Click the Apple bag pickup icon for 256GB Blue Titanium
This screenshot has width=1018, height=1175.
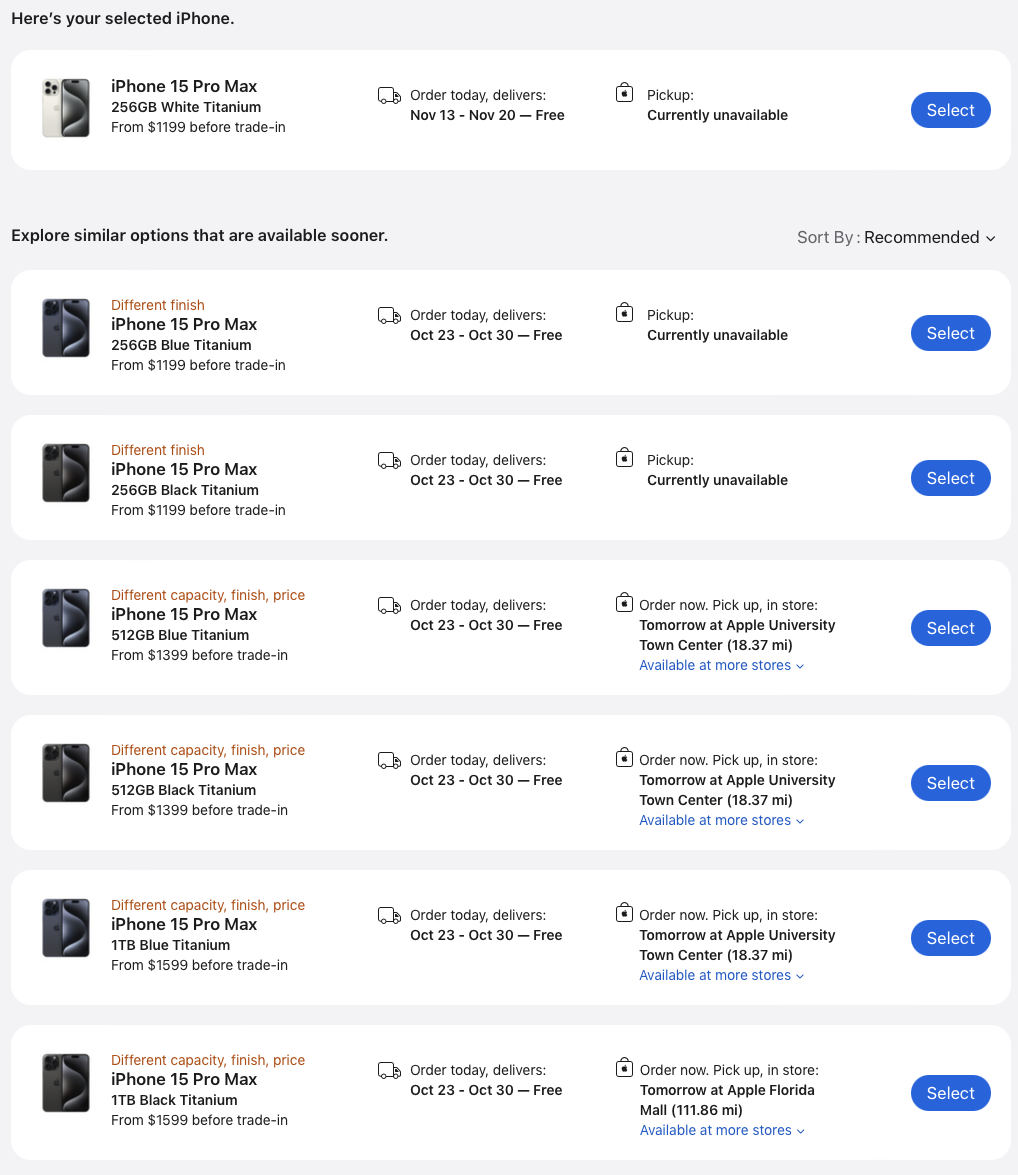click(624, 313)
